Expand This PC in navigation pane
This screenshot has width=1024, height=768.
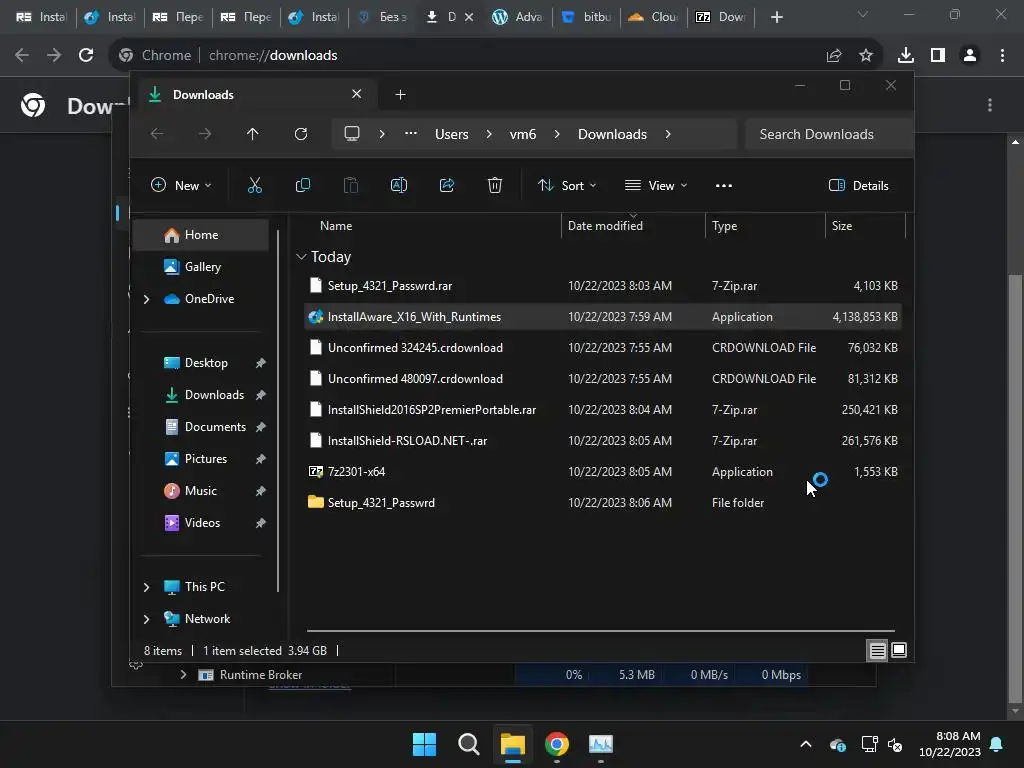(x=146, y=587)
